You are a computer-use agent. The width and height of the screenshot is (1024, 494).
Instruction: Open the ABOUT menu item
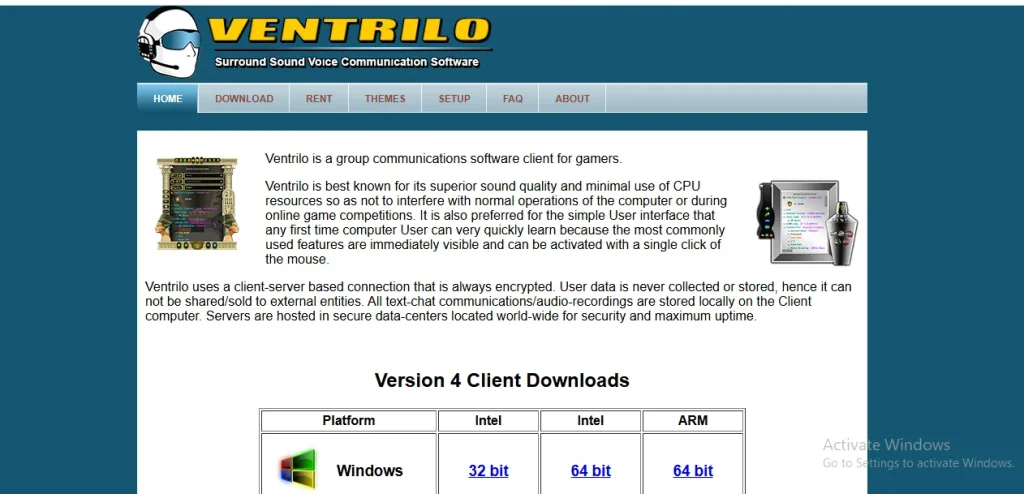pos(572,99)
